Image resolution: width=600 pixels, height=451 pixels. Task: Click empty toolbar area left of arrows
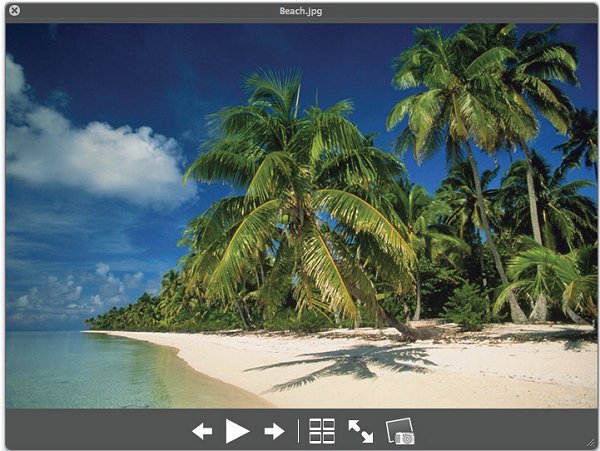point(100,431)
